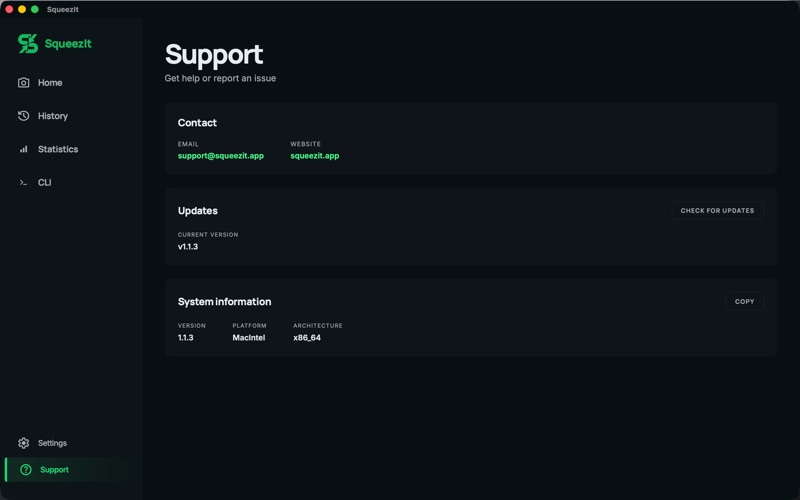Click 'Get help or report an issue' subtitle
This screenshot has height=500, width=800.
tap(220, 78)
